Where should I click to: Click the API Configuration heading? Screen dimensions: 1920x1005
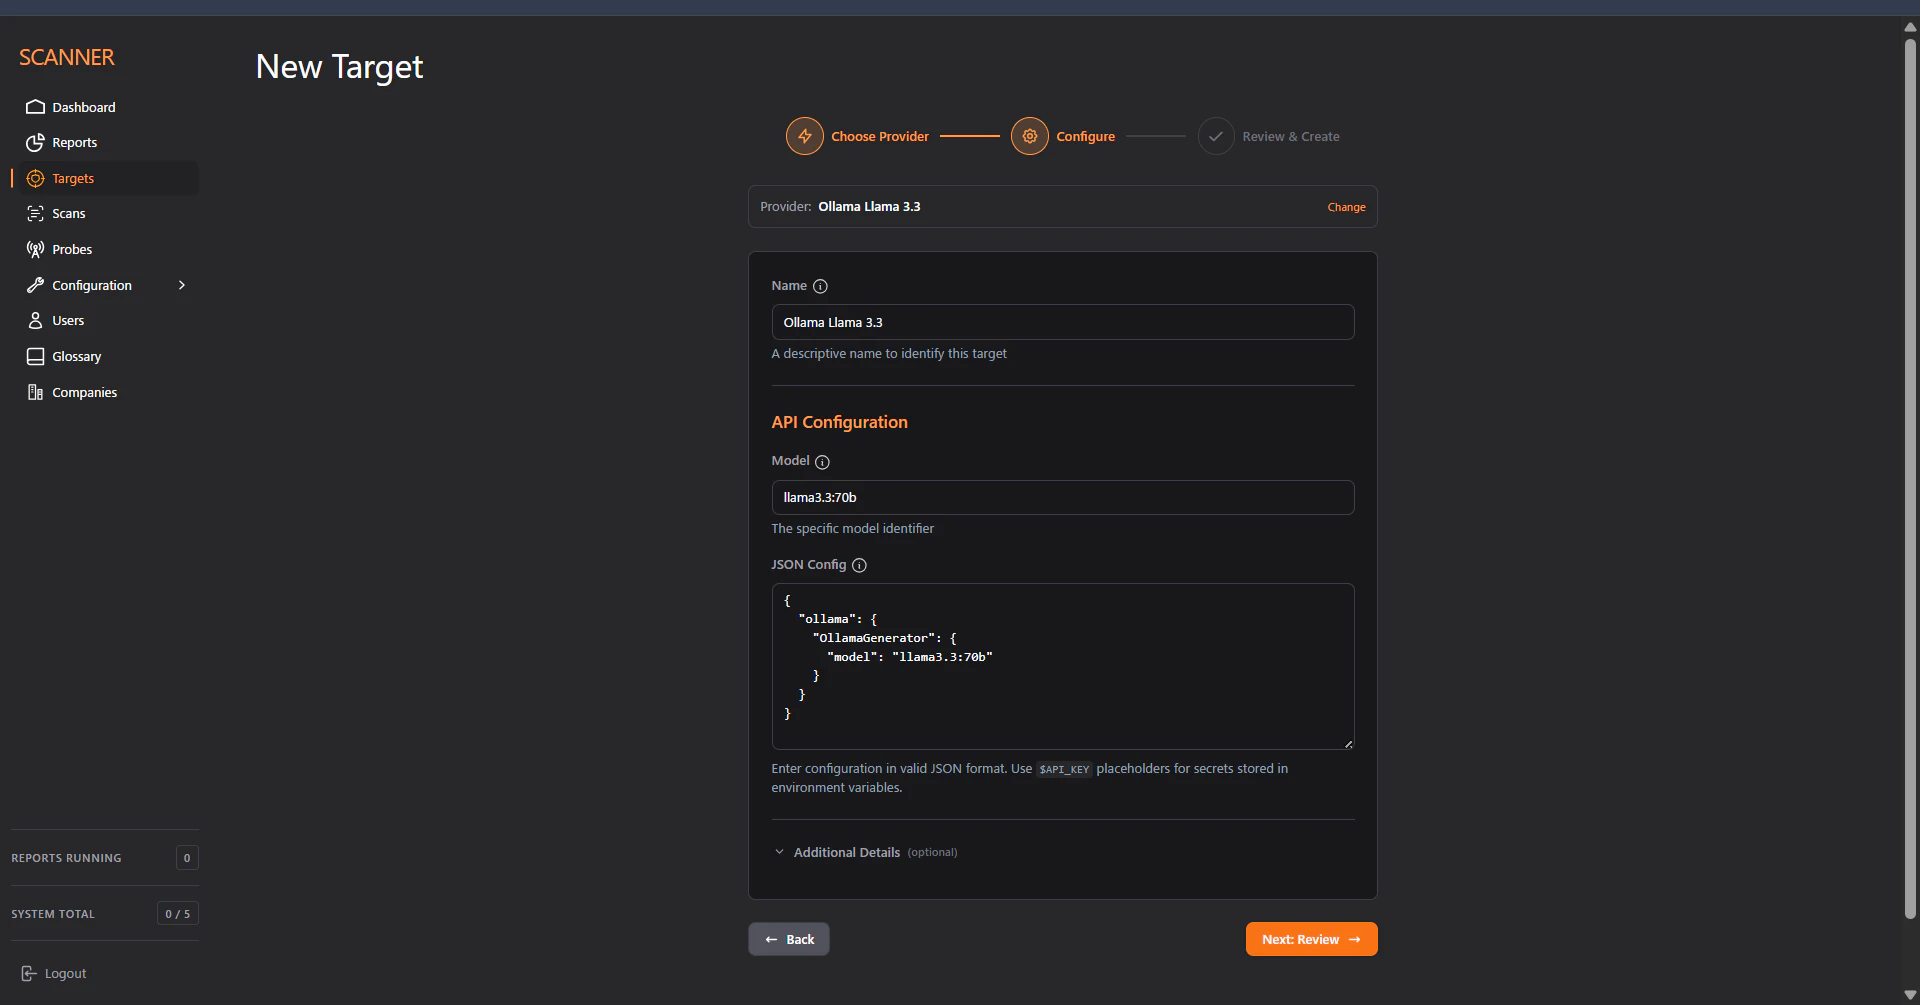pos(839,422)
